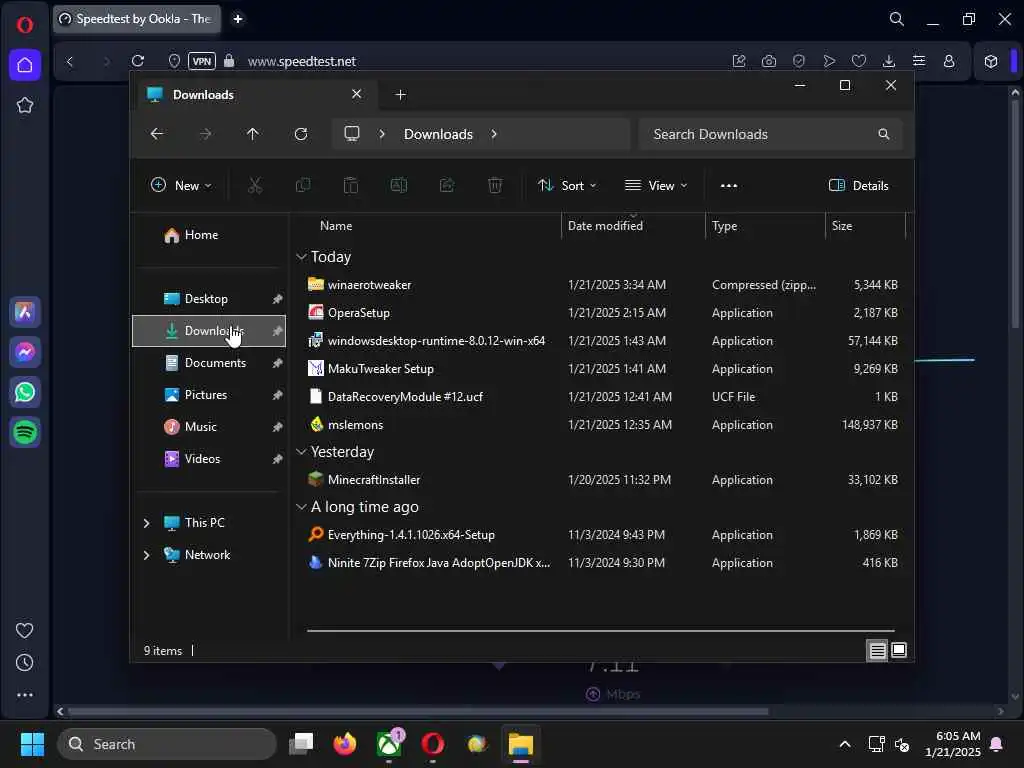Click the Copy icon in Explorer toolbar
This screenshot has width=1024, height=768.
click(303, 185)
